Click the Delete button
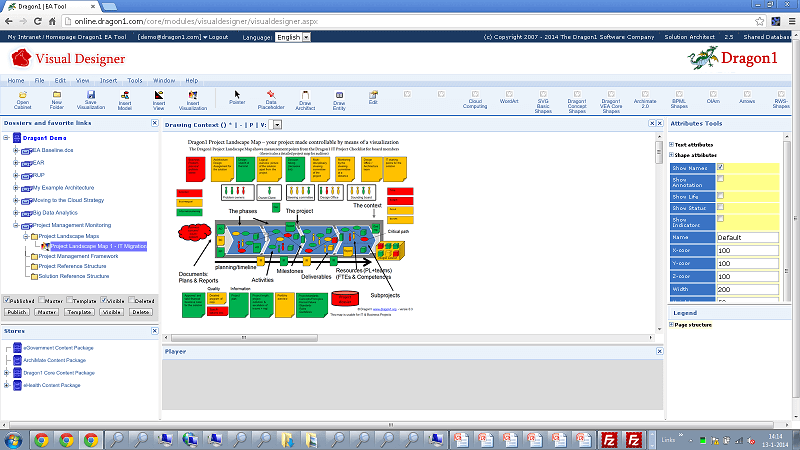 coord(141,312)
